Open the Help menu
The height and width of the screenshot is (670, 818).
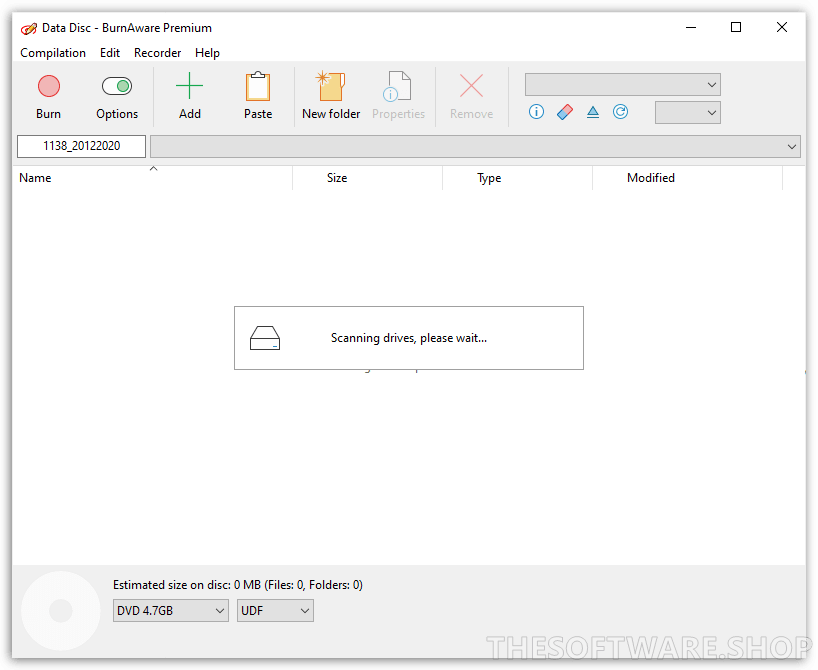[207, 53]
